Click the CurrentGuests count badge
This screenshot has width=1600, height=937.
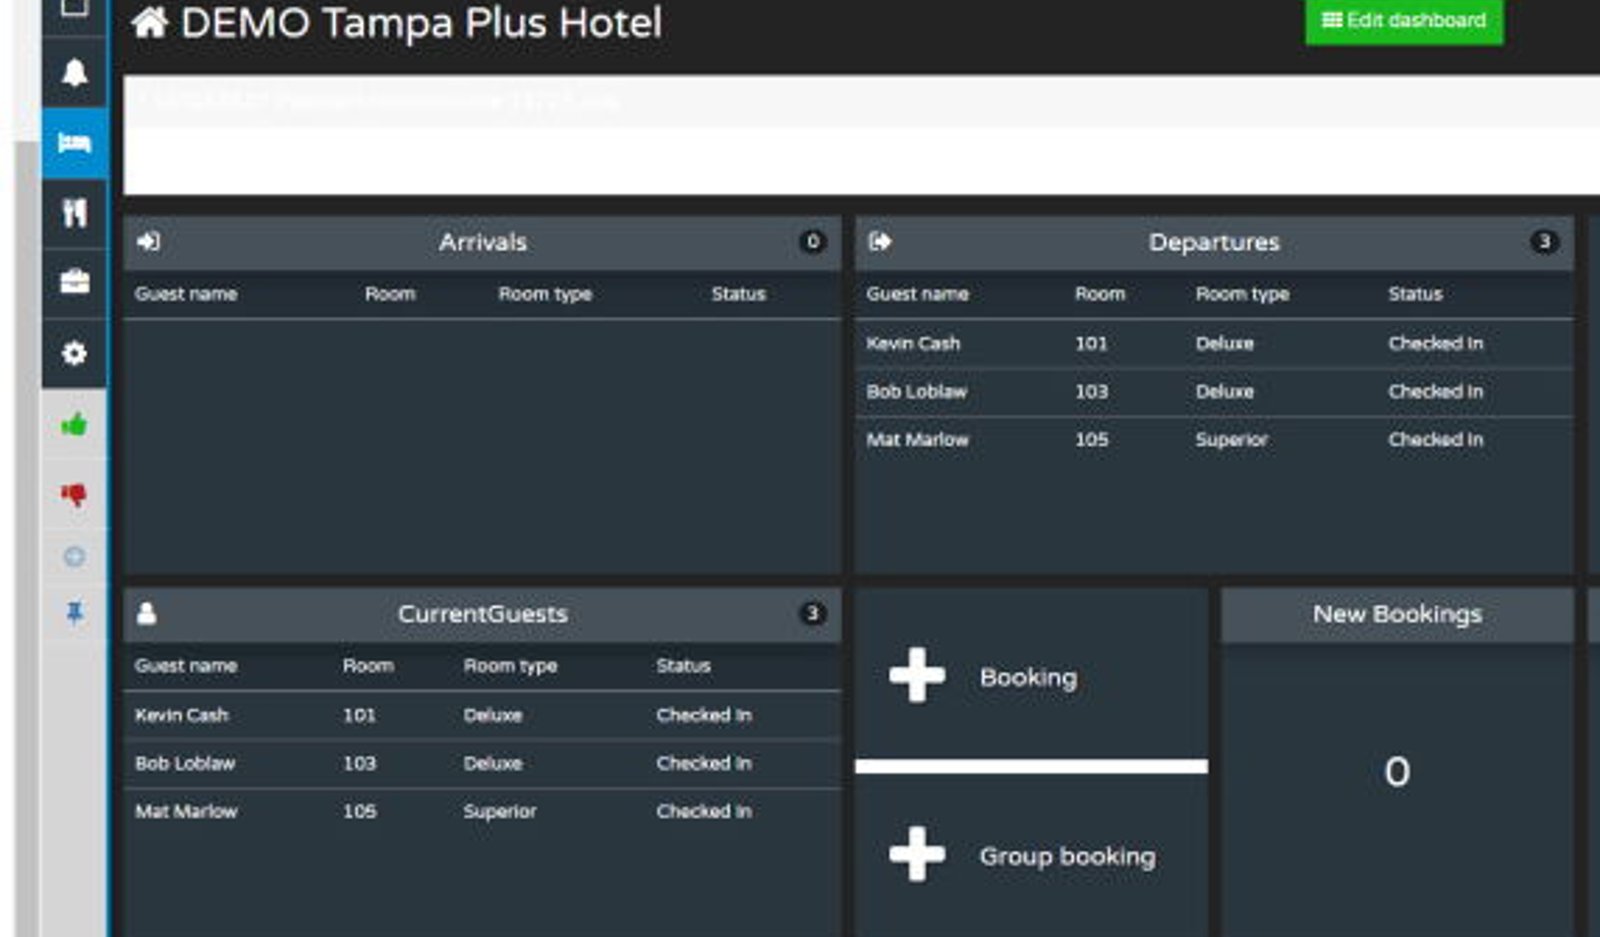[812, 613]
